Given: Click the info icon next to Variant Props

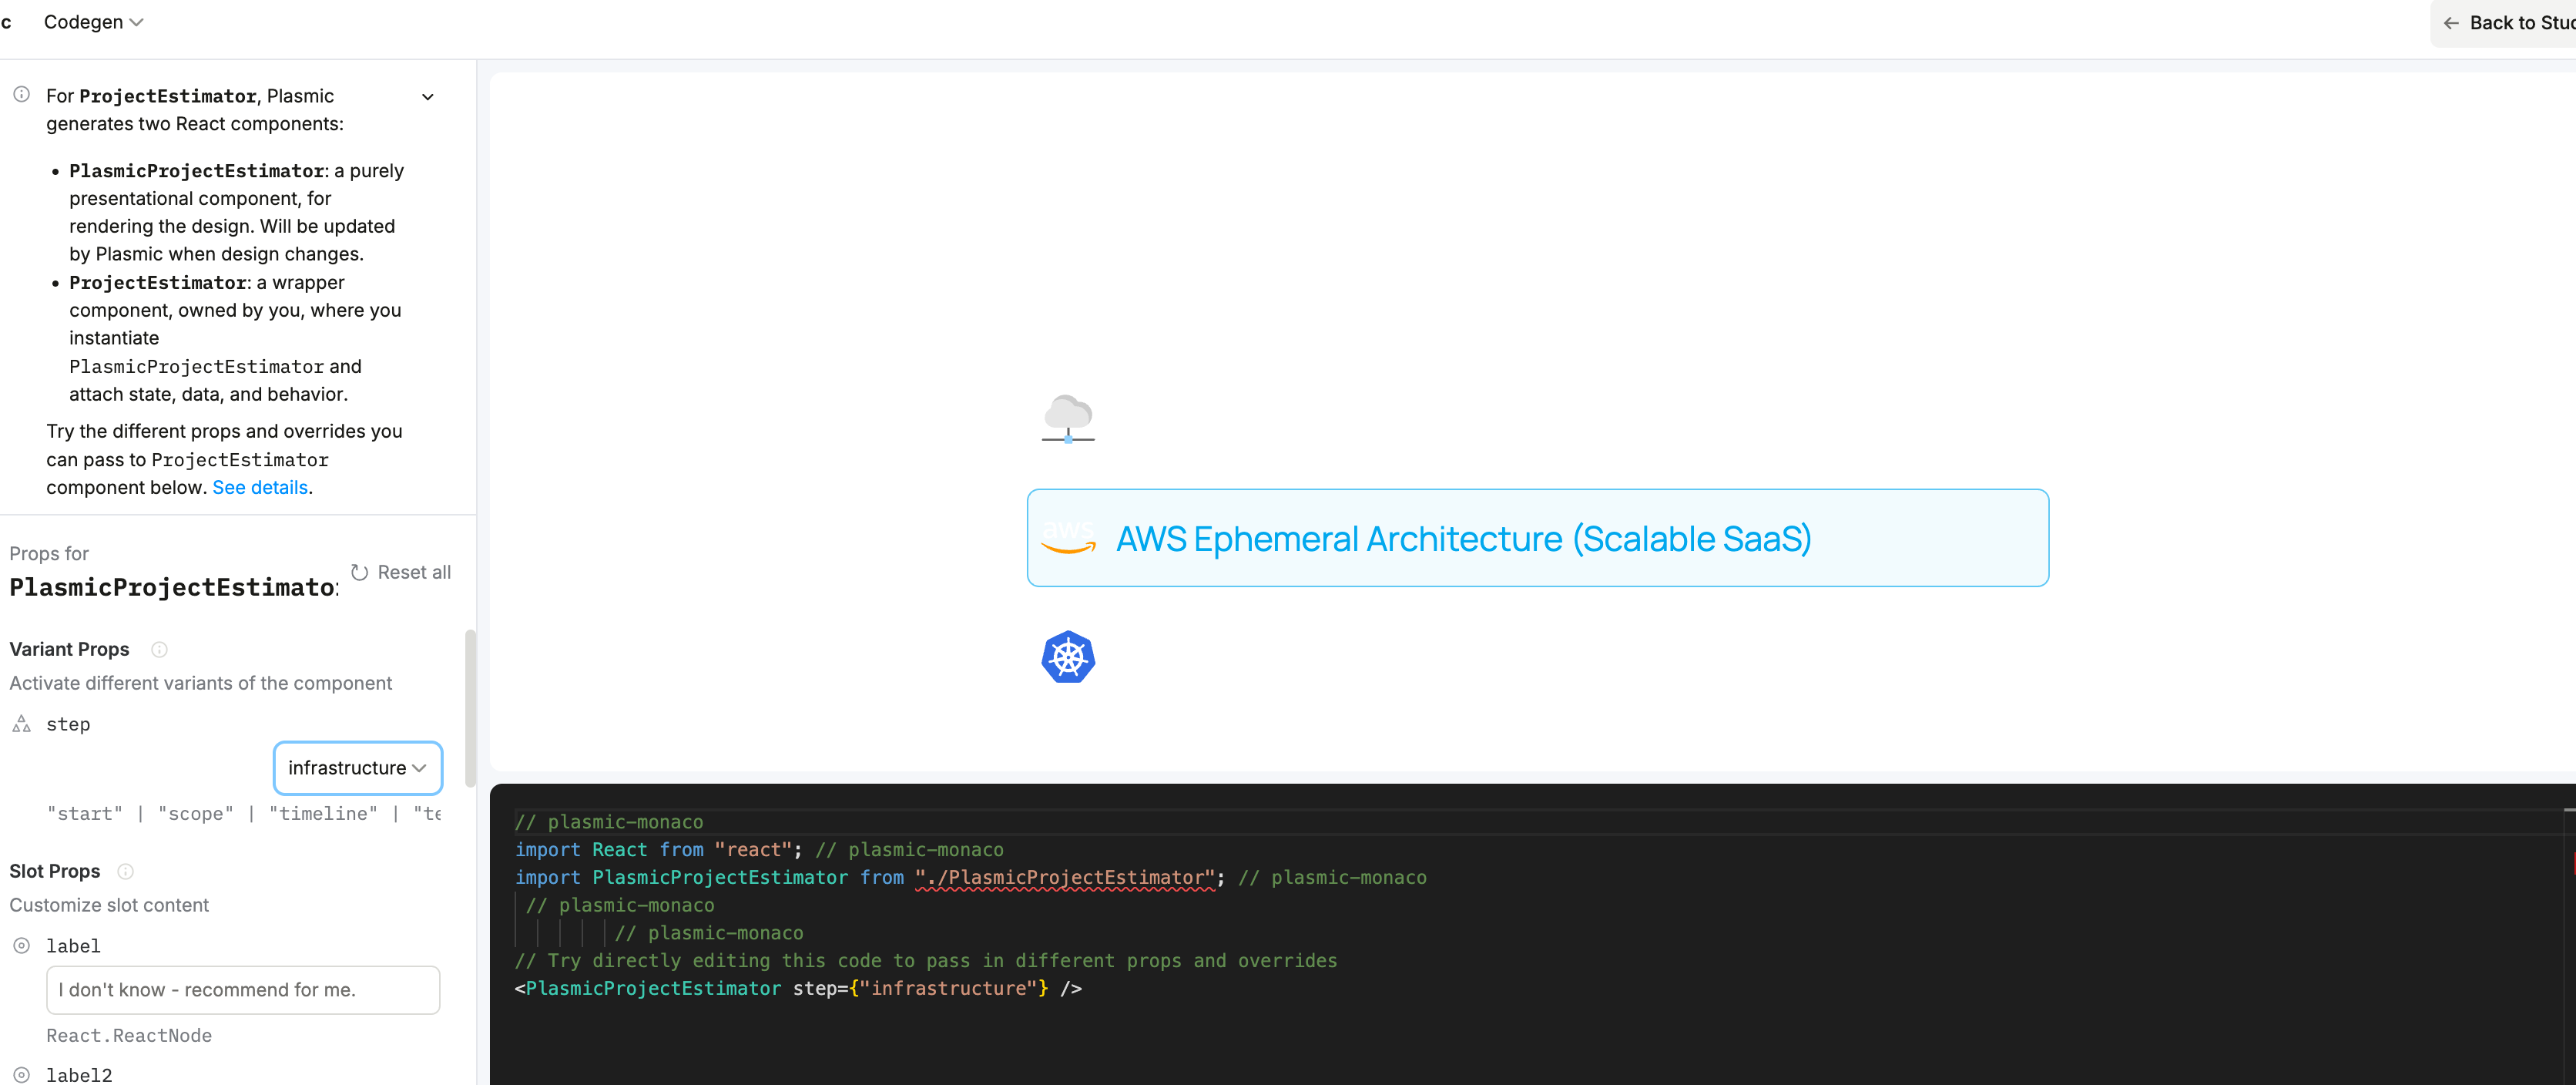Looking at the screenshot, I should coord(159,649).
